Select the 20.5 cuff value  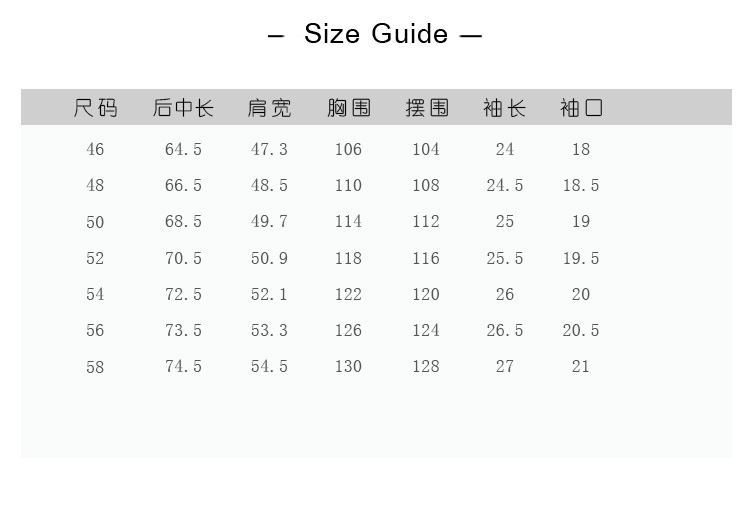(581, 330)
